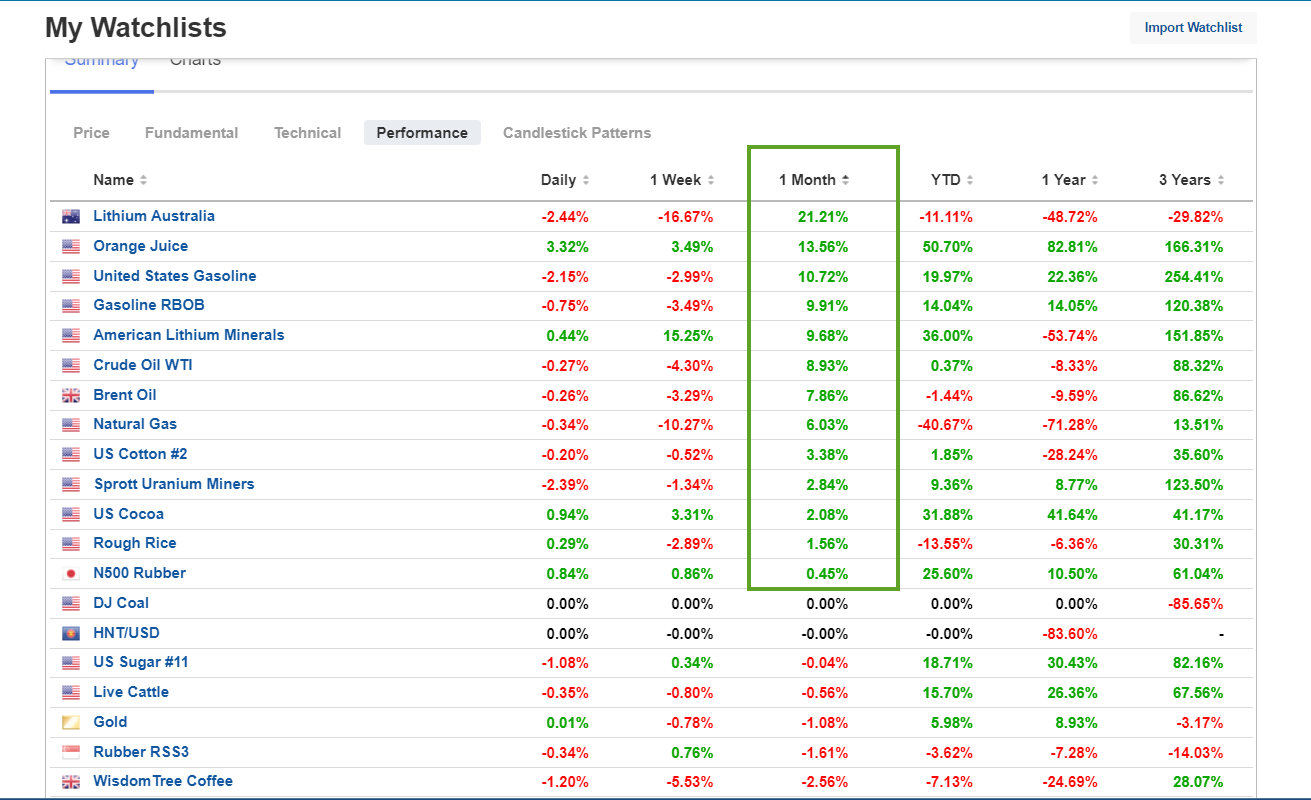Open the Brent Oil link
Viewport: 1311px width, 800px height.
125,395
